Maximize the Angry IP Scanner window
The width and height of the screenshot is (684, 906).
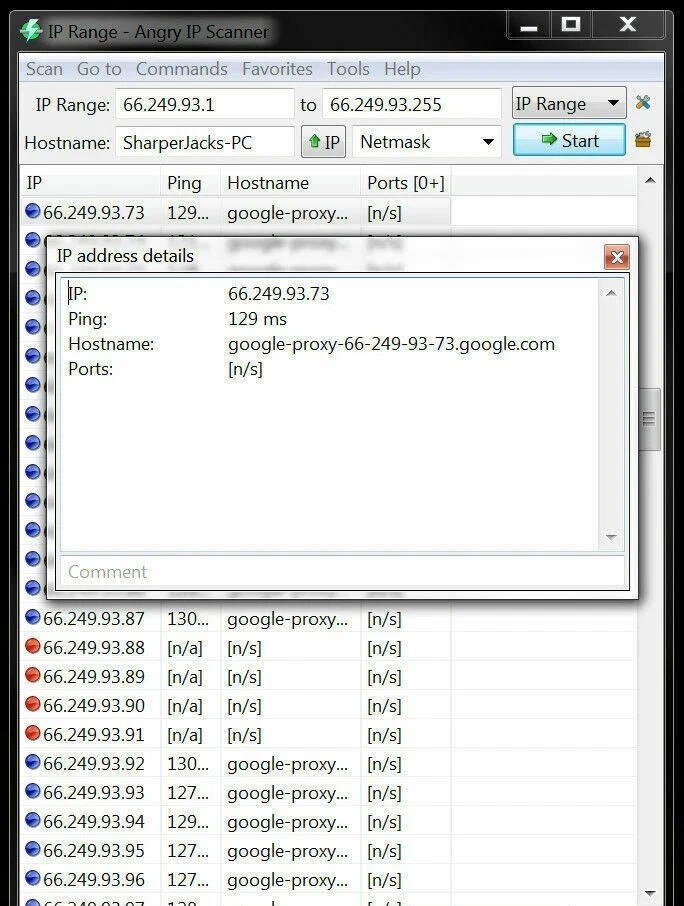[x=571, y=25]
